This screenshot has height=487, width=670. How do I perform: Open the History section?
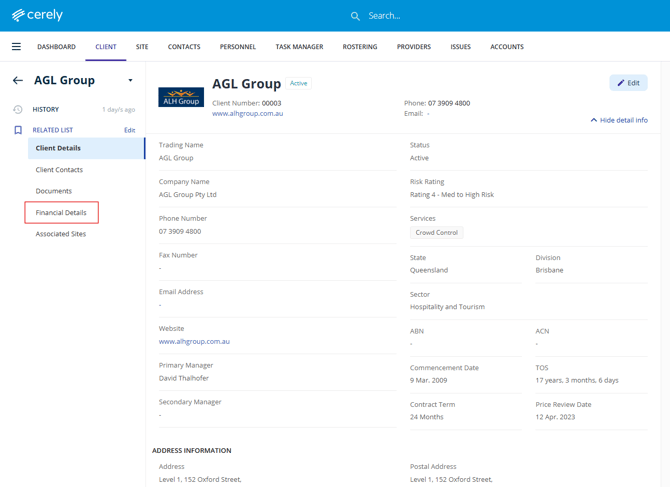(46, 109)
